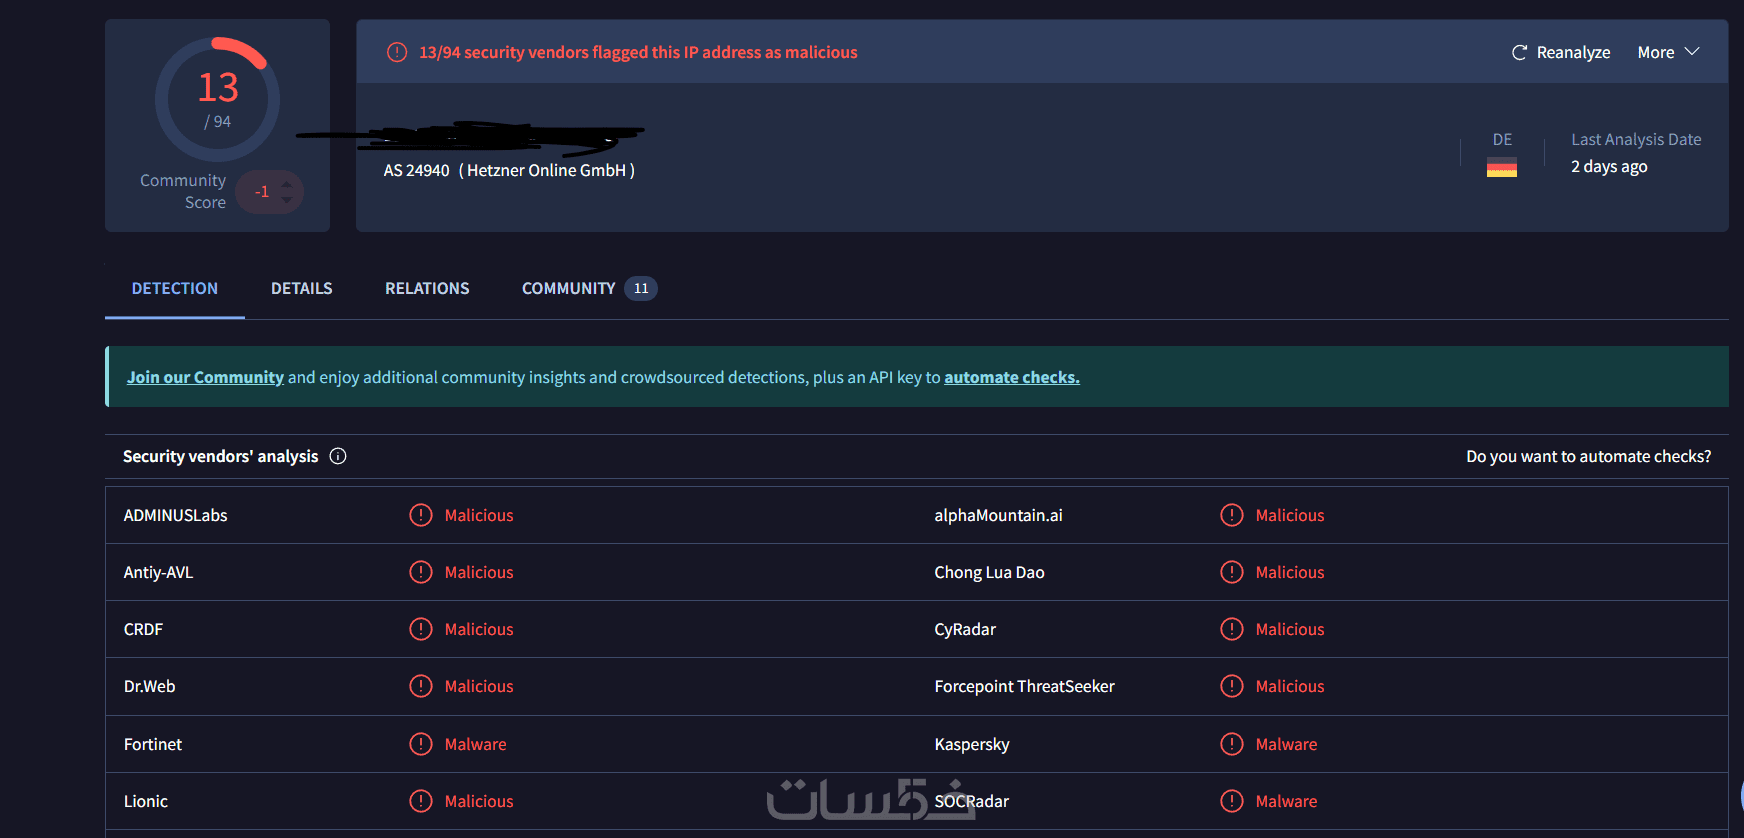Click the red warning icon in the flagged banner
This screenshot has height=838, width=1744.
[x=397, y=52]
